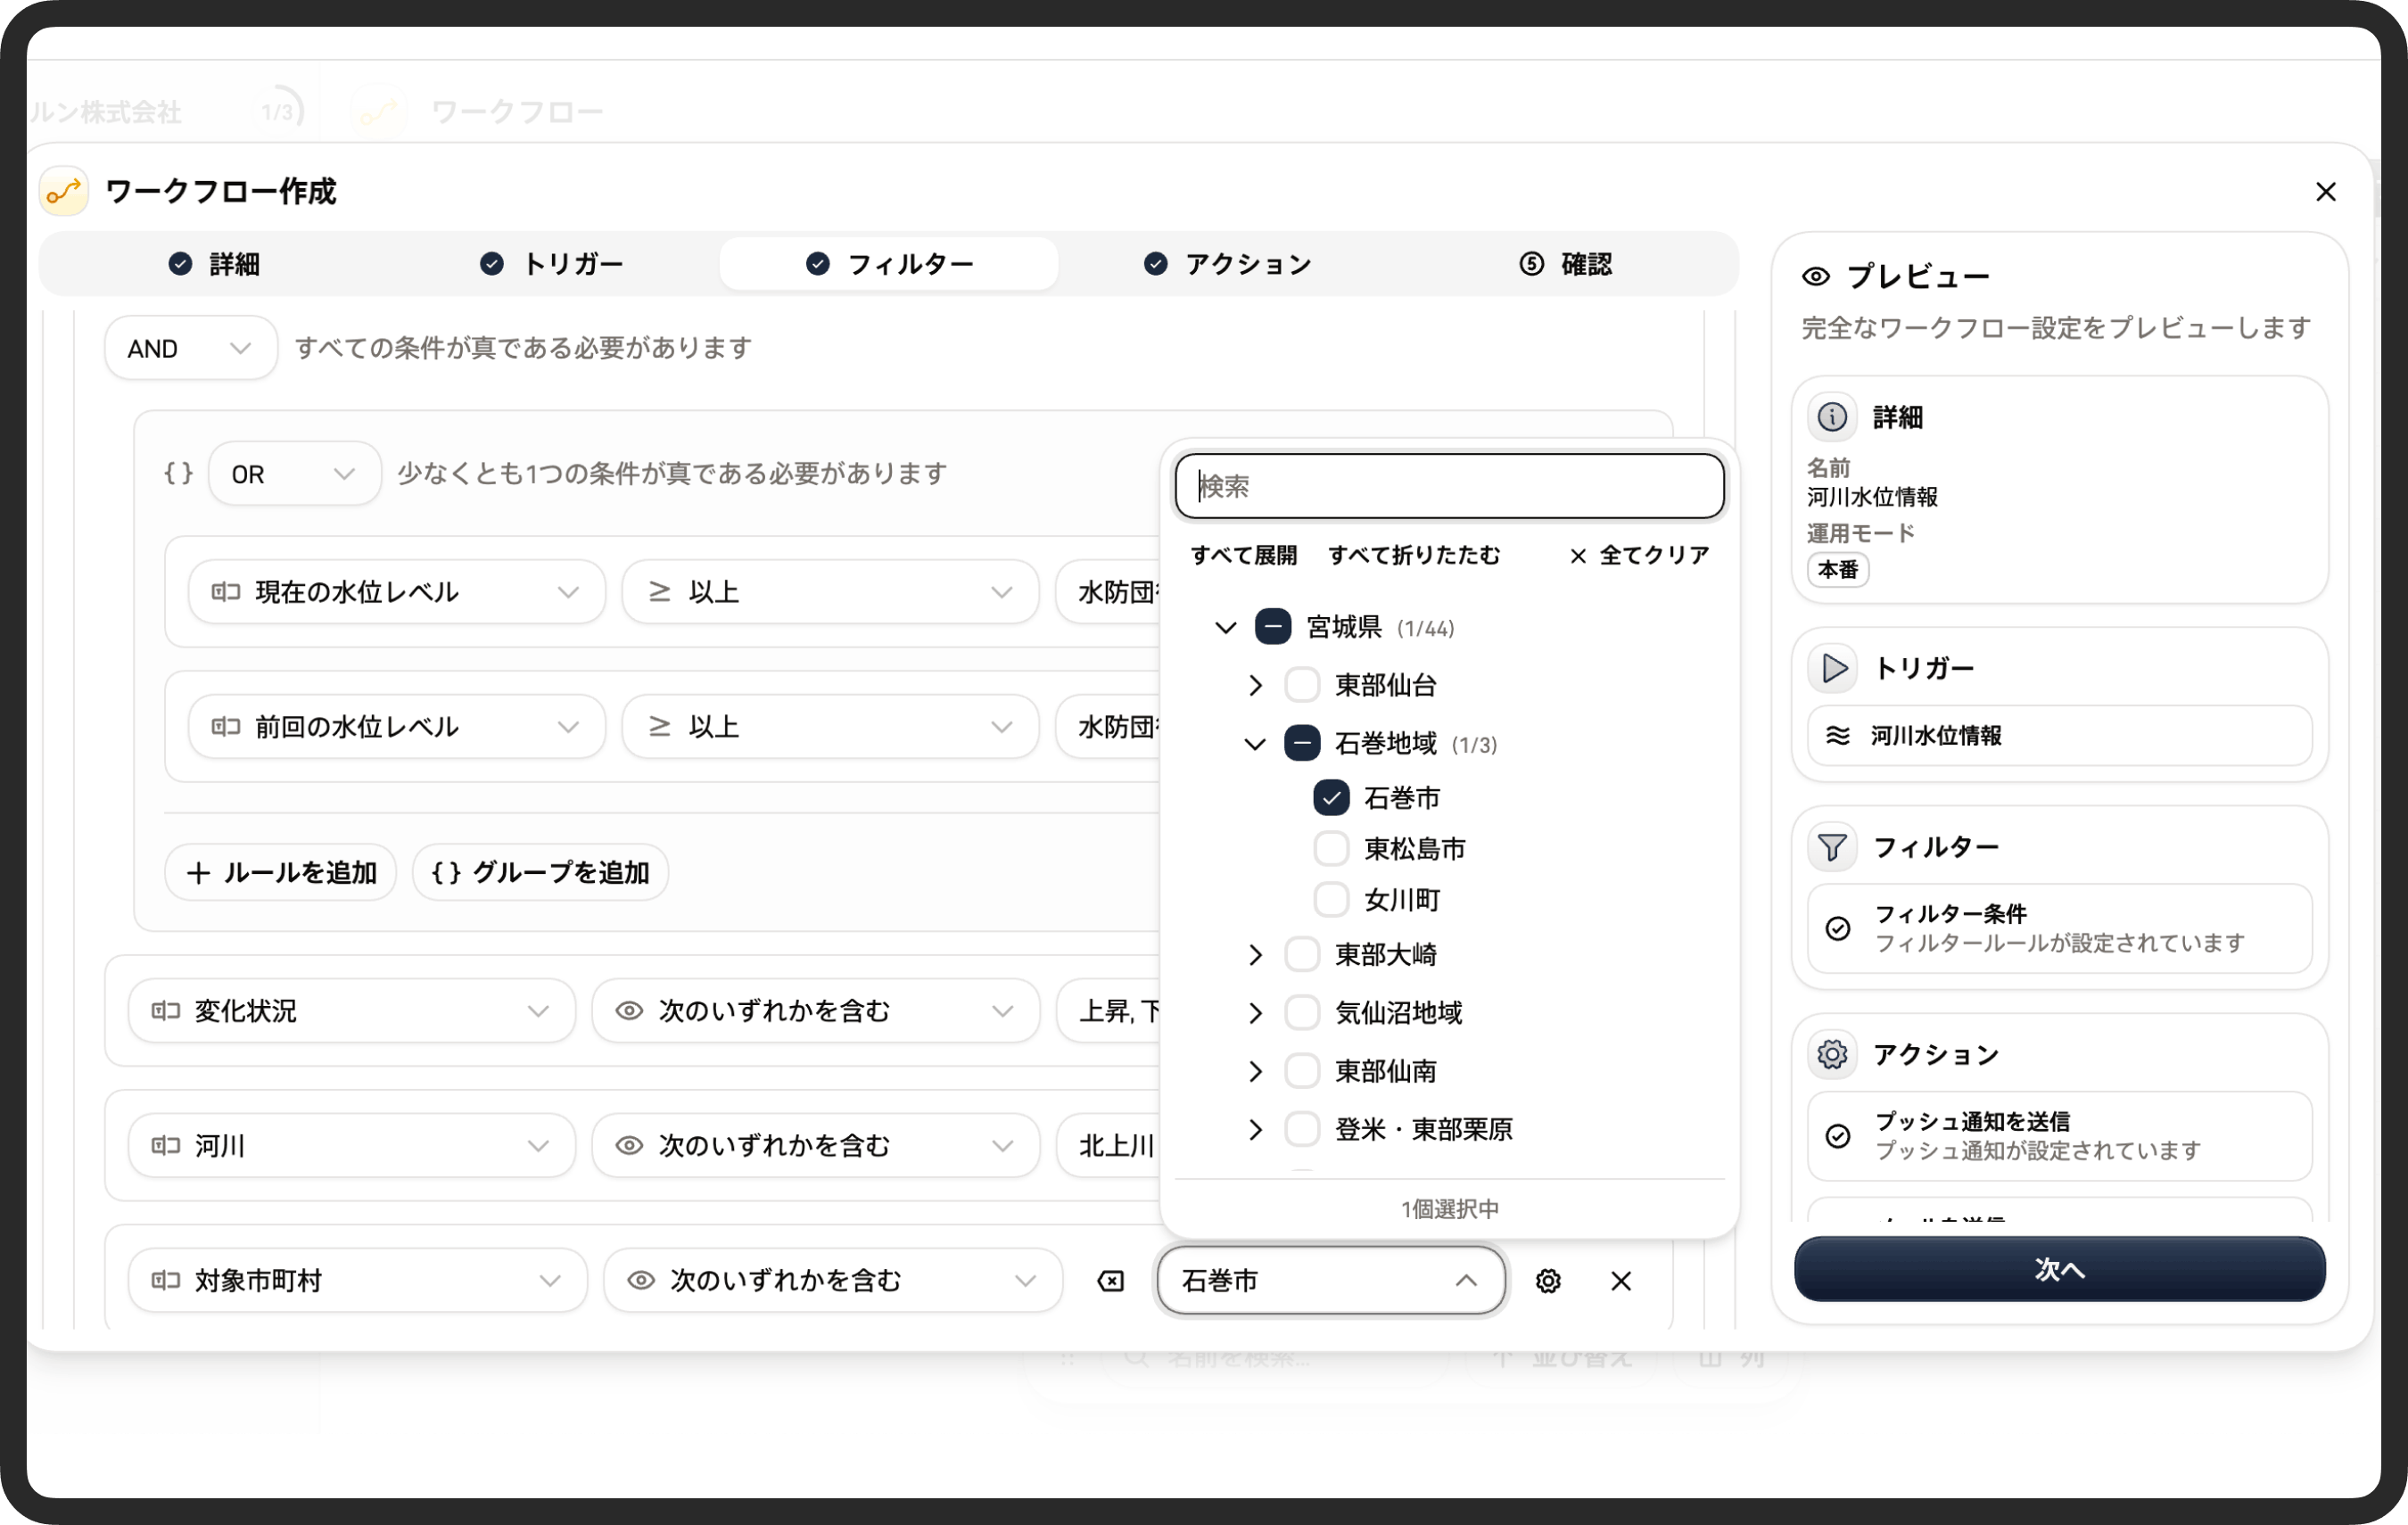Click the play icon in トリガー preview card
This screenshot has width=2408, height=1525.
point(1834,668)
